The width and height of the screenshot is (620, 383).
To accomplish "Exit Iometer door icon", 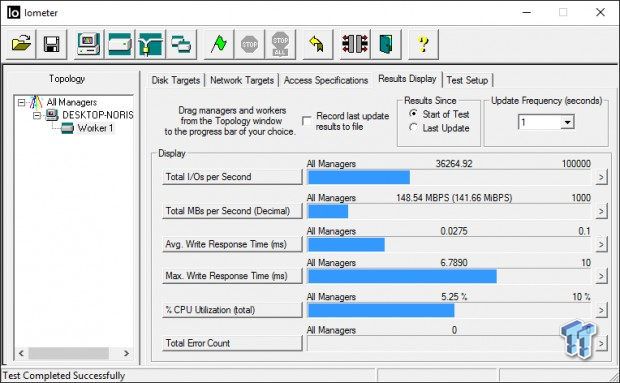I will pos(386,44).
